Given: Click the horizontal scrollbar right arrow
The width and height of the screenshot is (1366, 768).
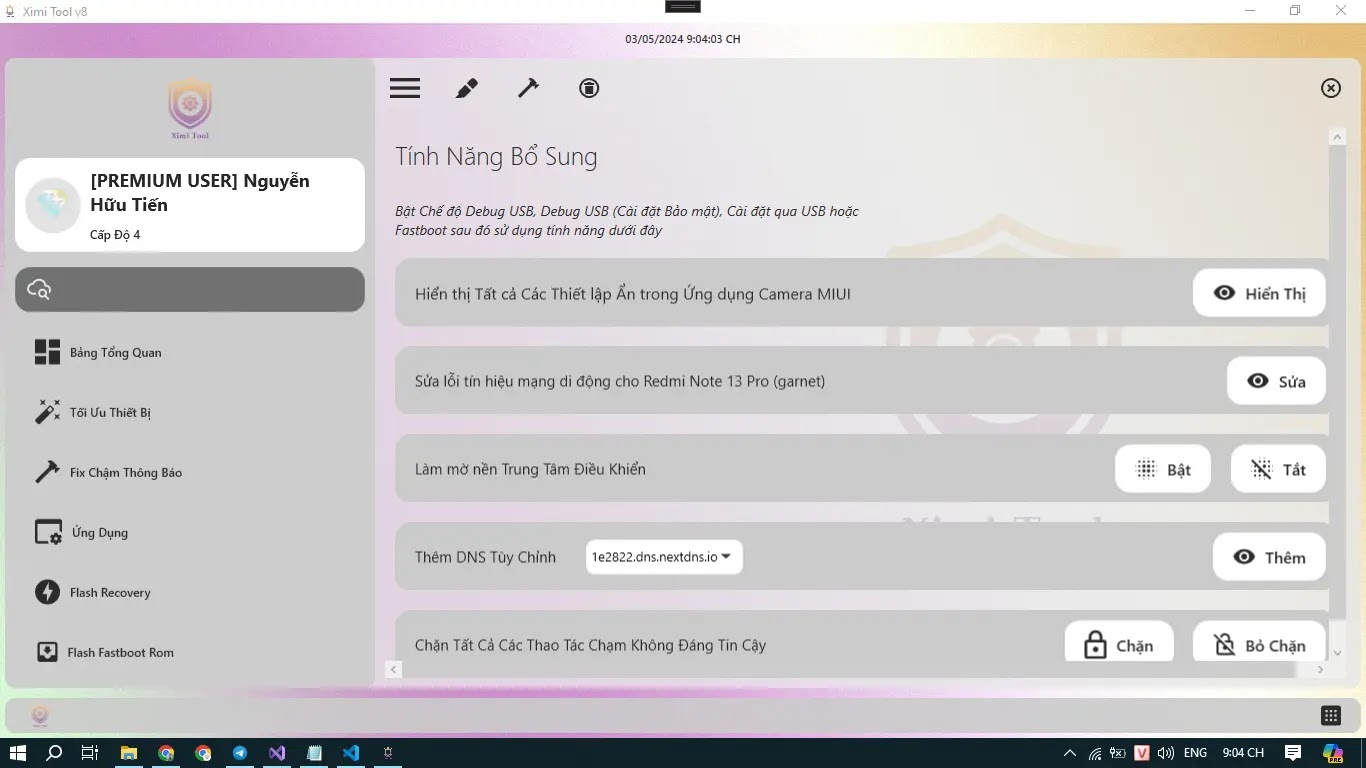Looking at the screenshot, I should pyautogui.click(x=1321, y=670).
